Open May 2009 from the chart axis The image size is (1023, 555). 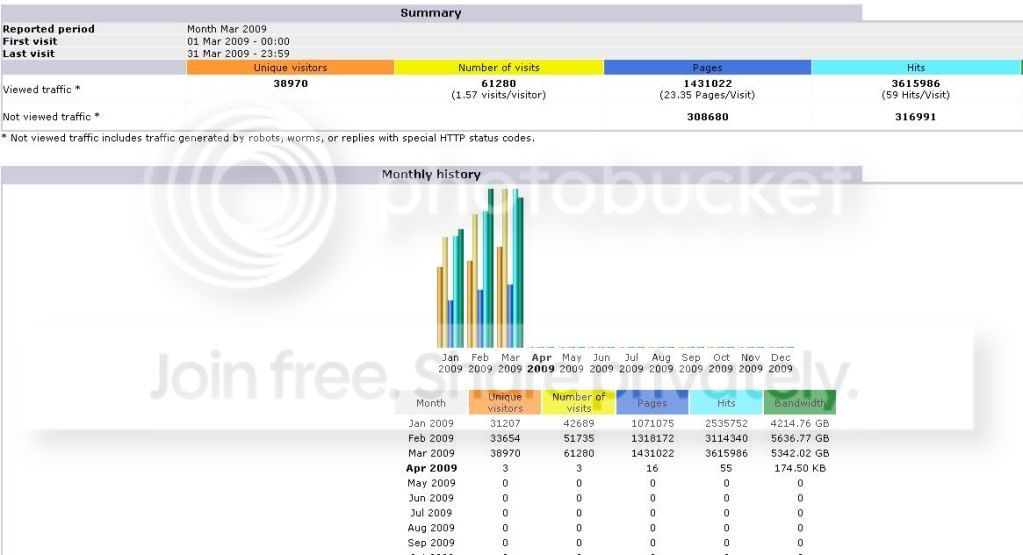pyautogui.click(x=572, y=363)
